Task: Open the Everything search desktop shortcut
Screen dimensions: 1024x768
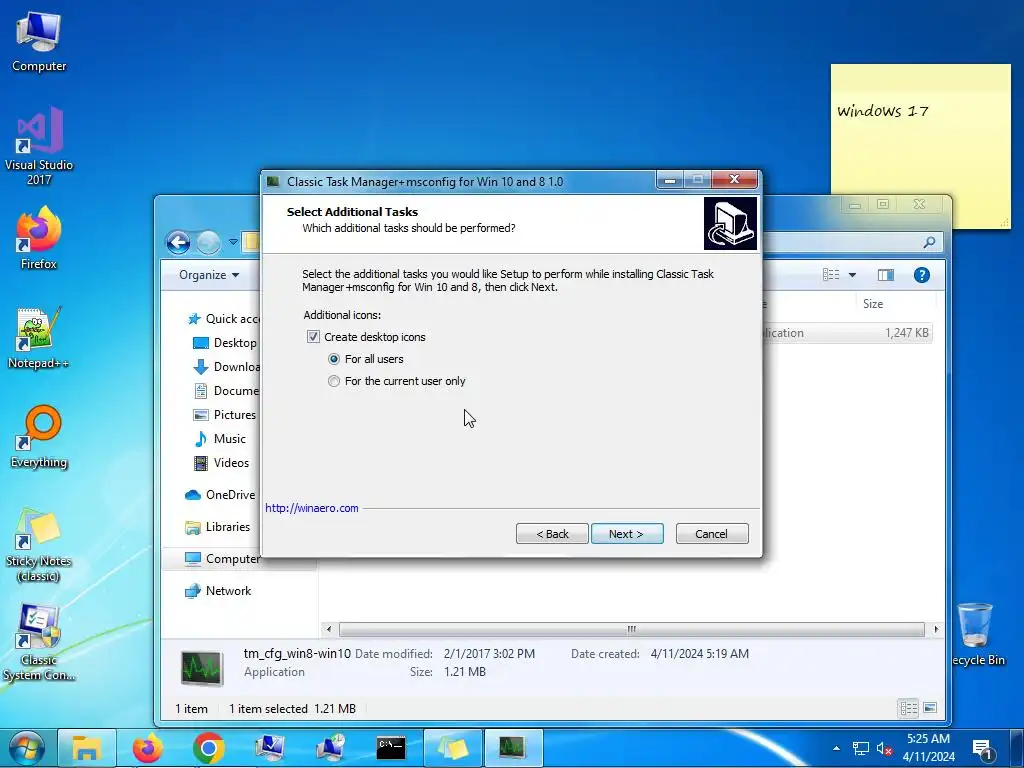Action: (x=39, y=436)
